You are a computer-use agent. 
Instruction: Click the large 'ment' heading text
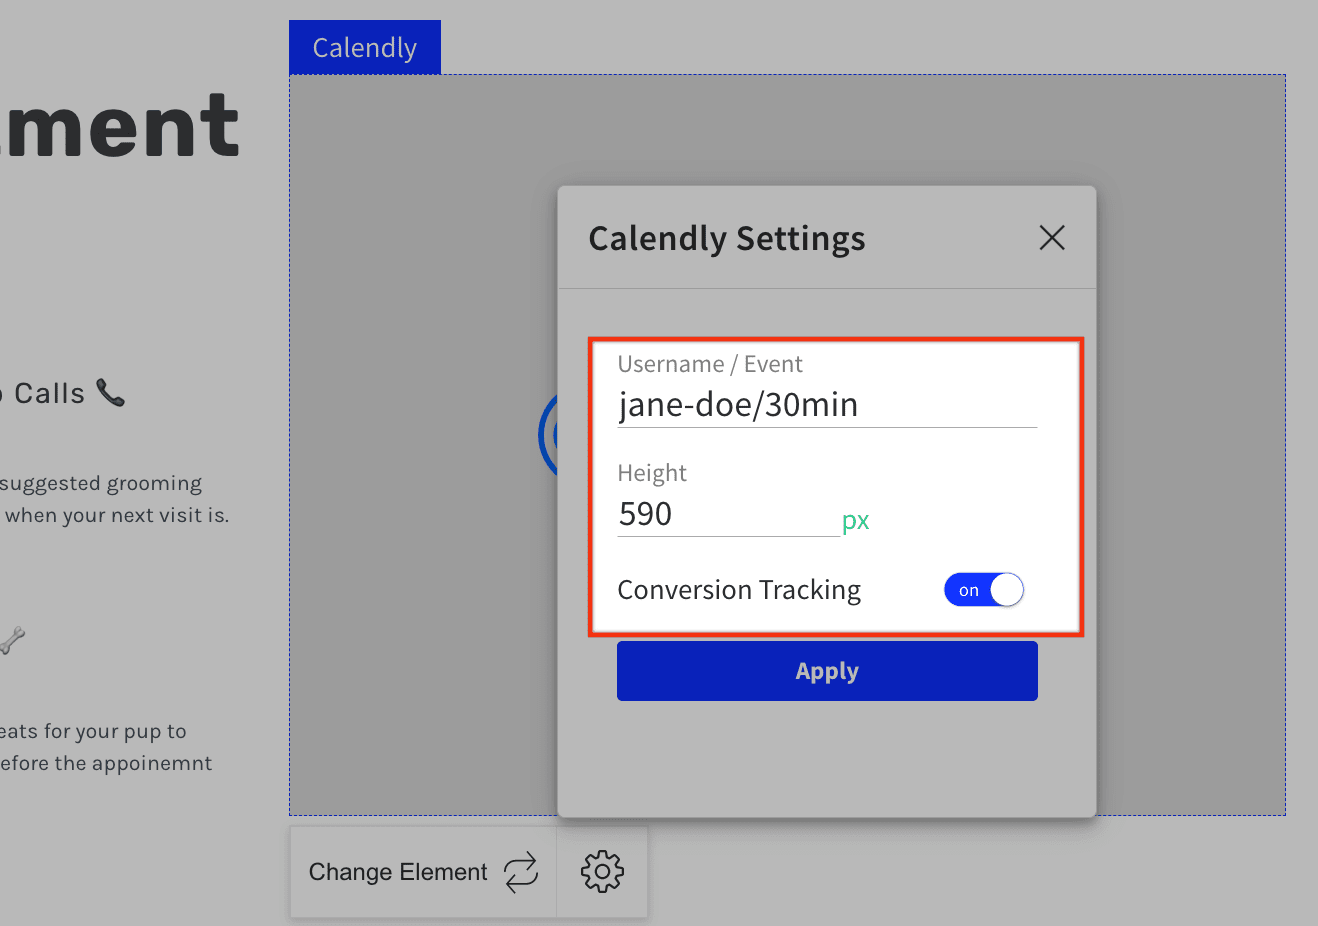(x=120, y=127)
